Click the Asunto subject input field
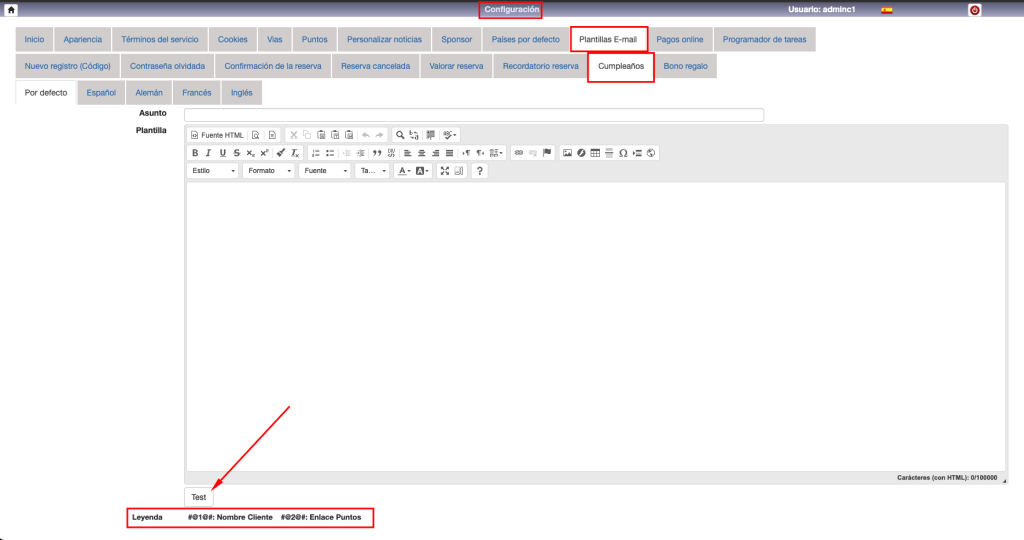1024x540 pixels. tap(474, 115)
